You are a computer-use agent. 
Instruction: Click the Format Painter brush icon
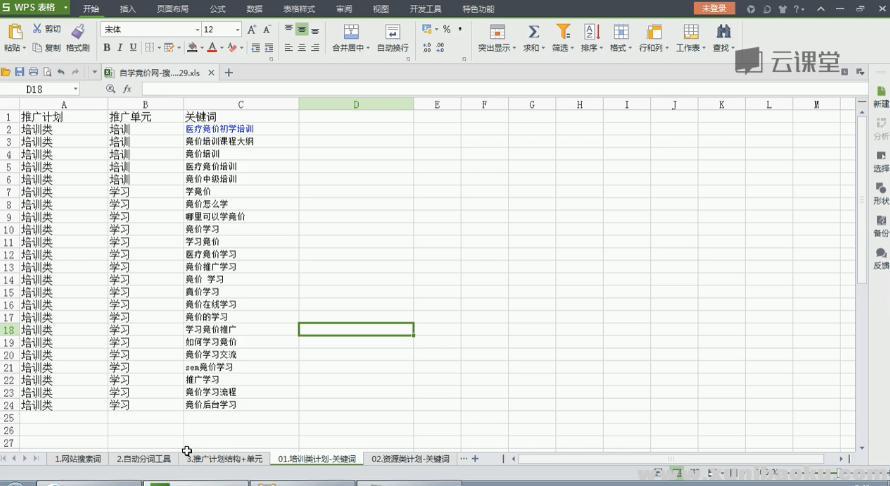(x=77, y=31)
